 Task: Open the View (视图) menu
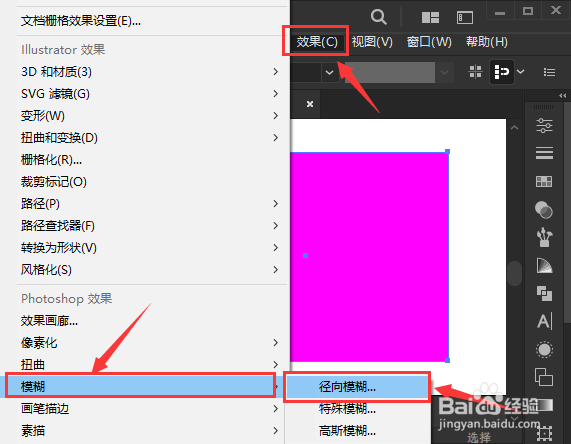click(x=372, y=42)
